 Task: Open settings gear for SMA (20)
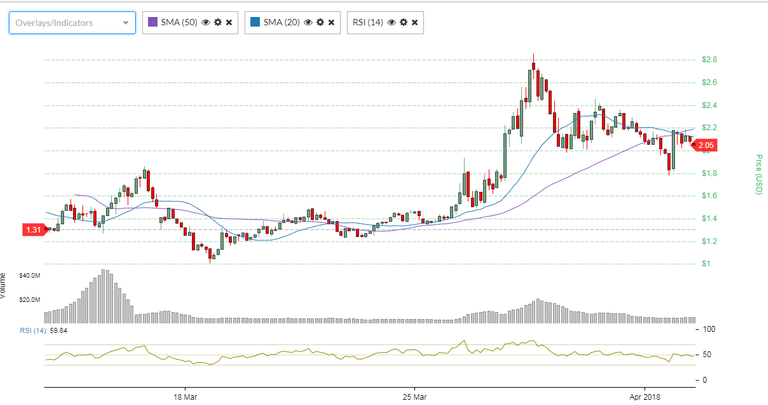318,22
